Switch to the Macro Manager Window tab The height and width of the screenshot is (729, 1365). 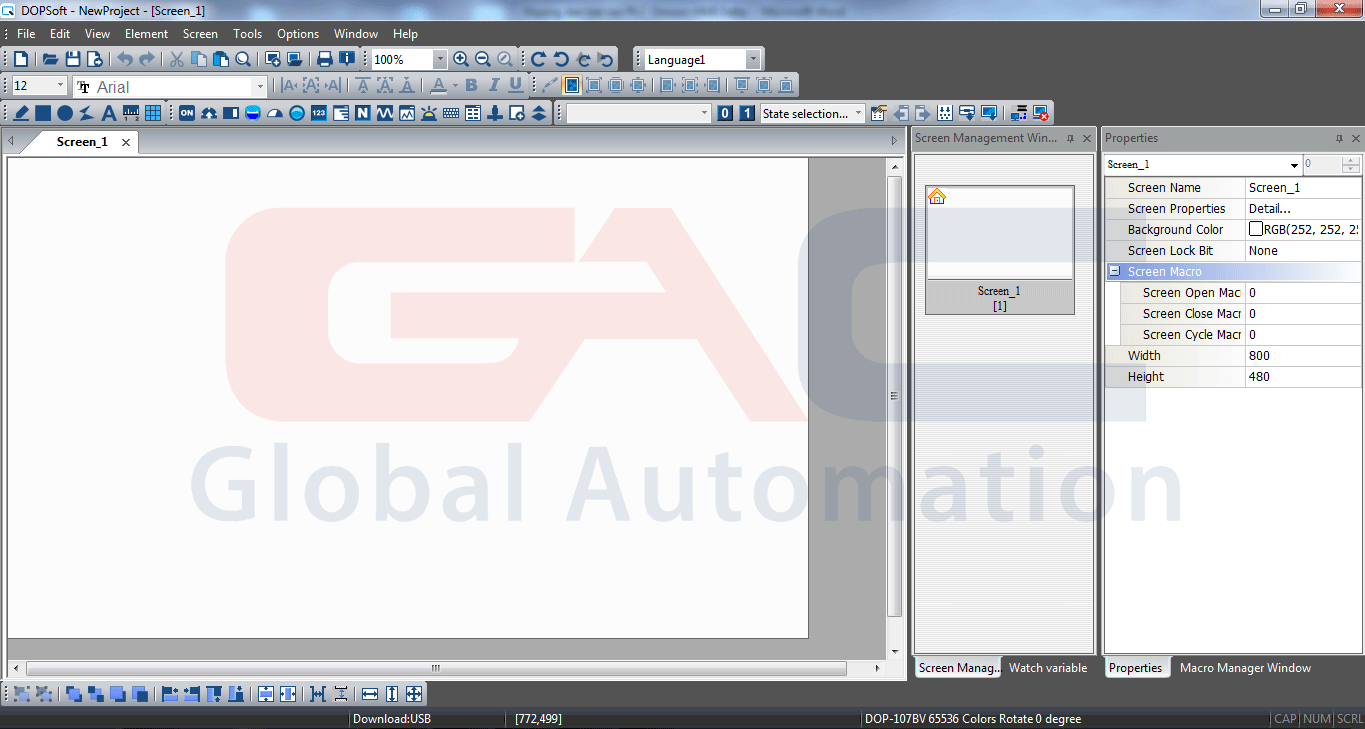1245,668
